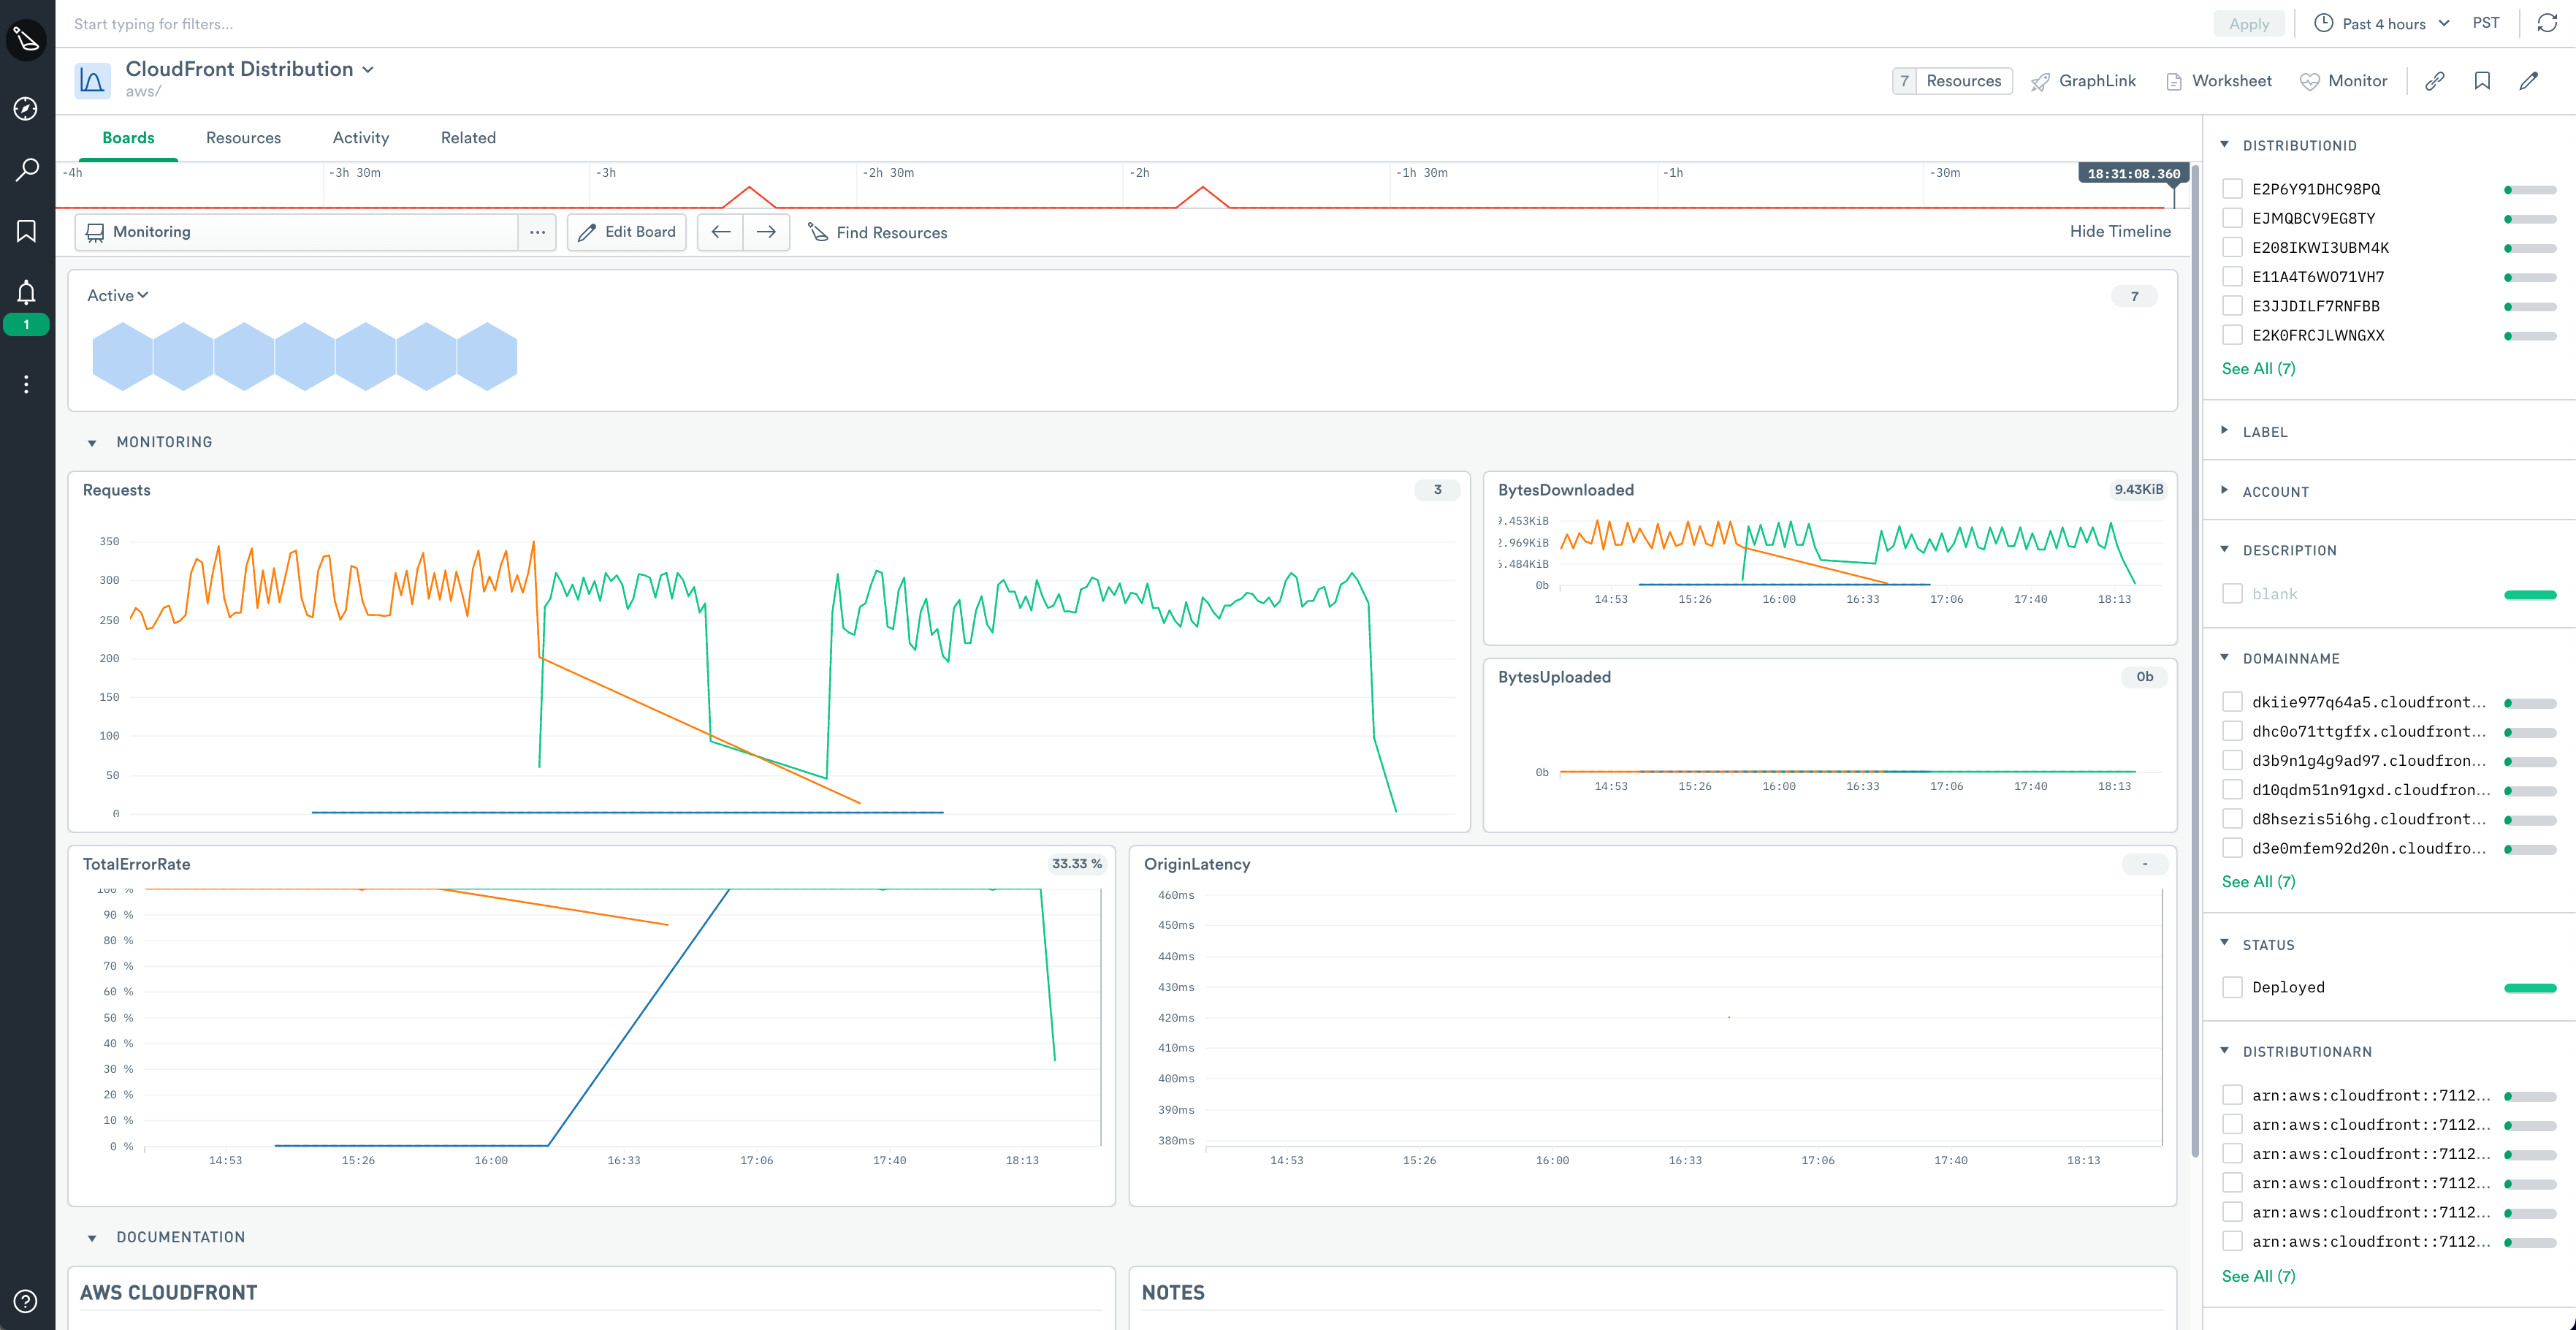Click the 7 Resources button
The image size is (2576, 1330).
(x=1952, y=81)
